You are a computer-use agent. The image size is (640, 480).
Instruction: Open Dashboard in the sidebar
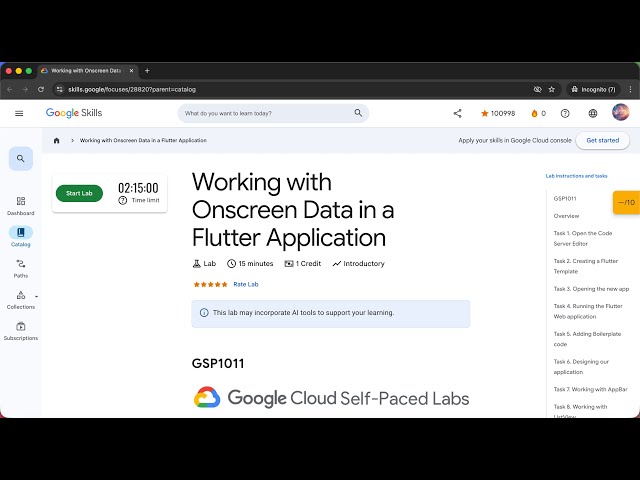[21, 206]
